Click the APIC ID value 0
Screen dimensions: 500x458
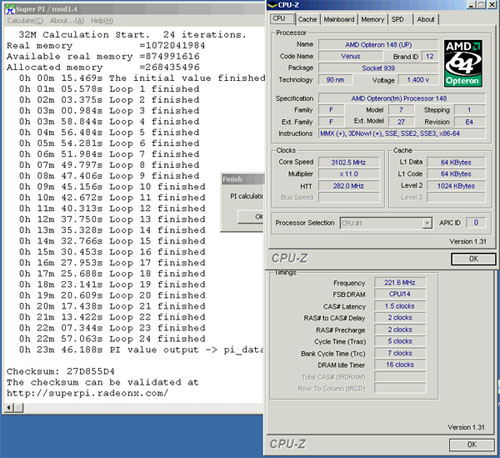pyautogui.click(x=476, y=222)
